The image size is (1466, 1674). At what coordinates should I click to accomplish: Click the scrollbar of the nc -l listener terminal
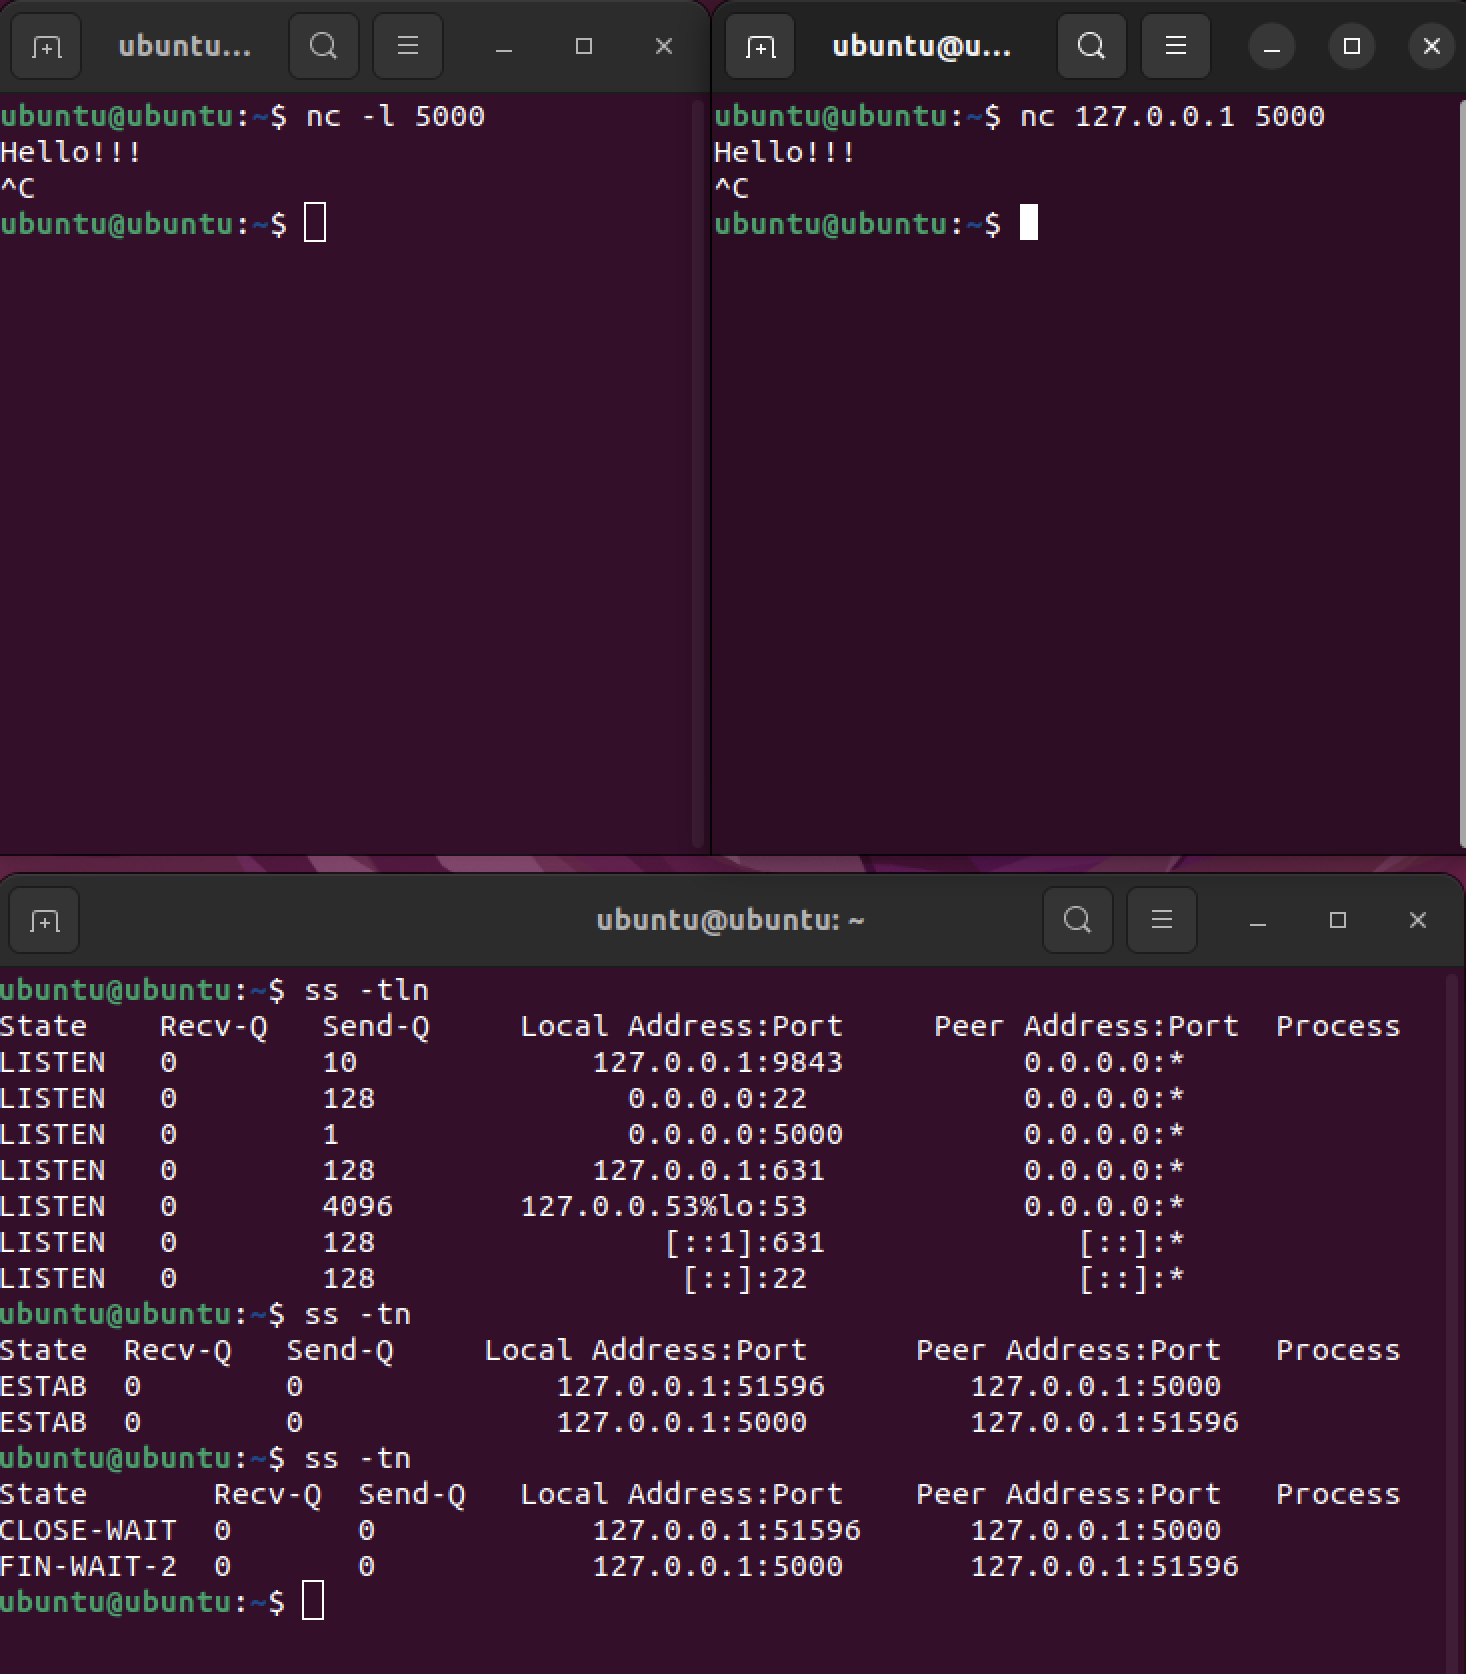click(x=698, y=470)
